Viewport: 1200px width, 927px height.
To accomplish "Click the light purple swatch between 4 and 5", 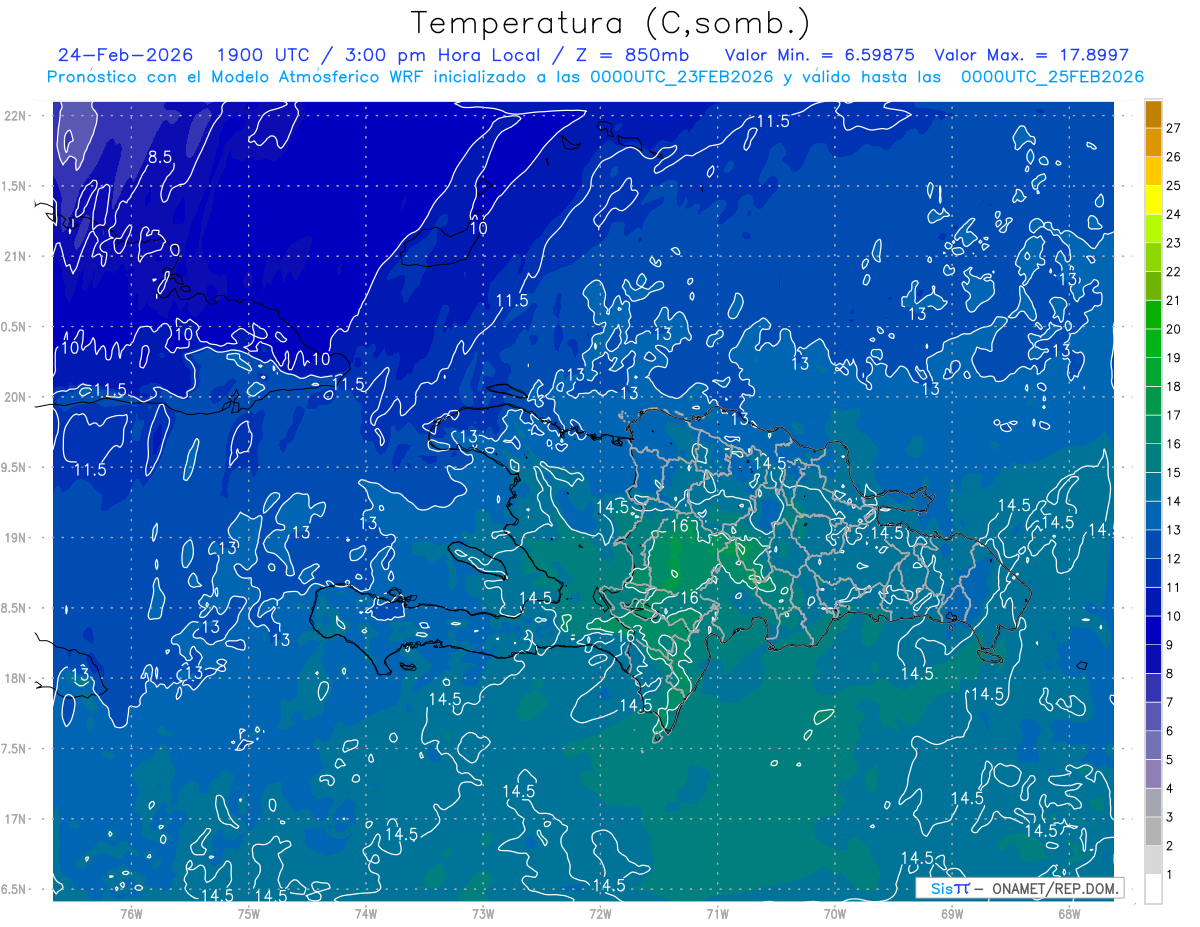I will point(1153,774).
